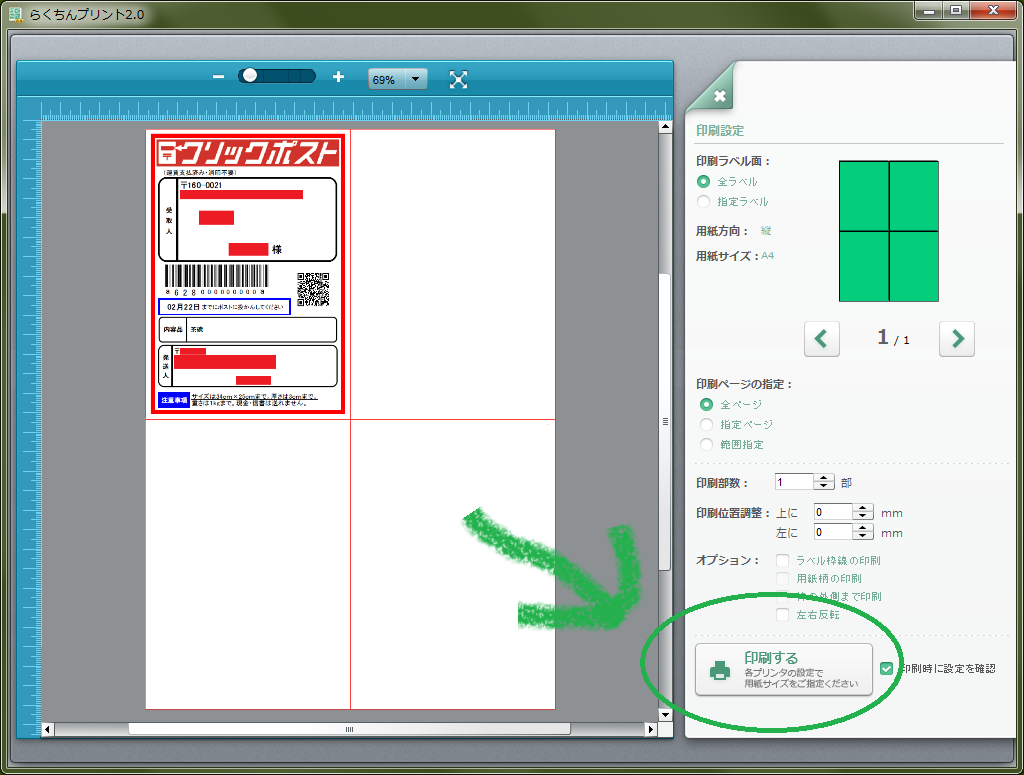Click the 用紙方向 縦 value
The height and width of the screenshot is (775, 1024).
(766, 230)
